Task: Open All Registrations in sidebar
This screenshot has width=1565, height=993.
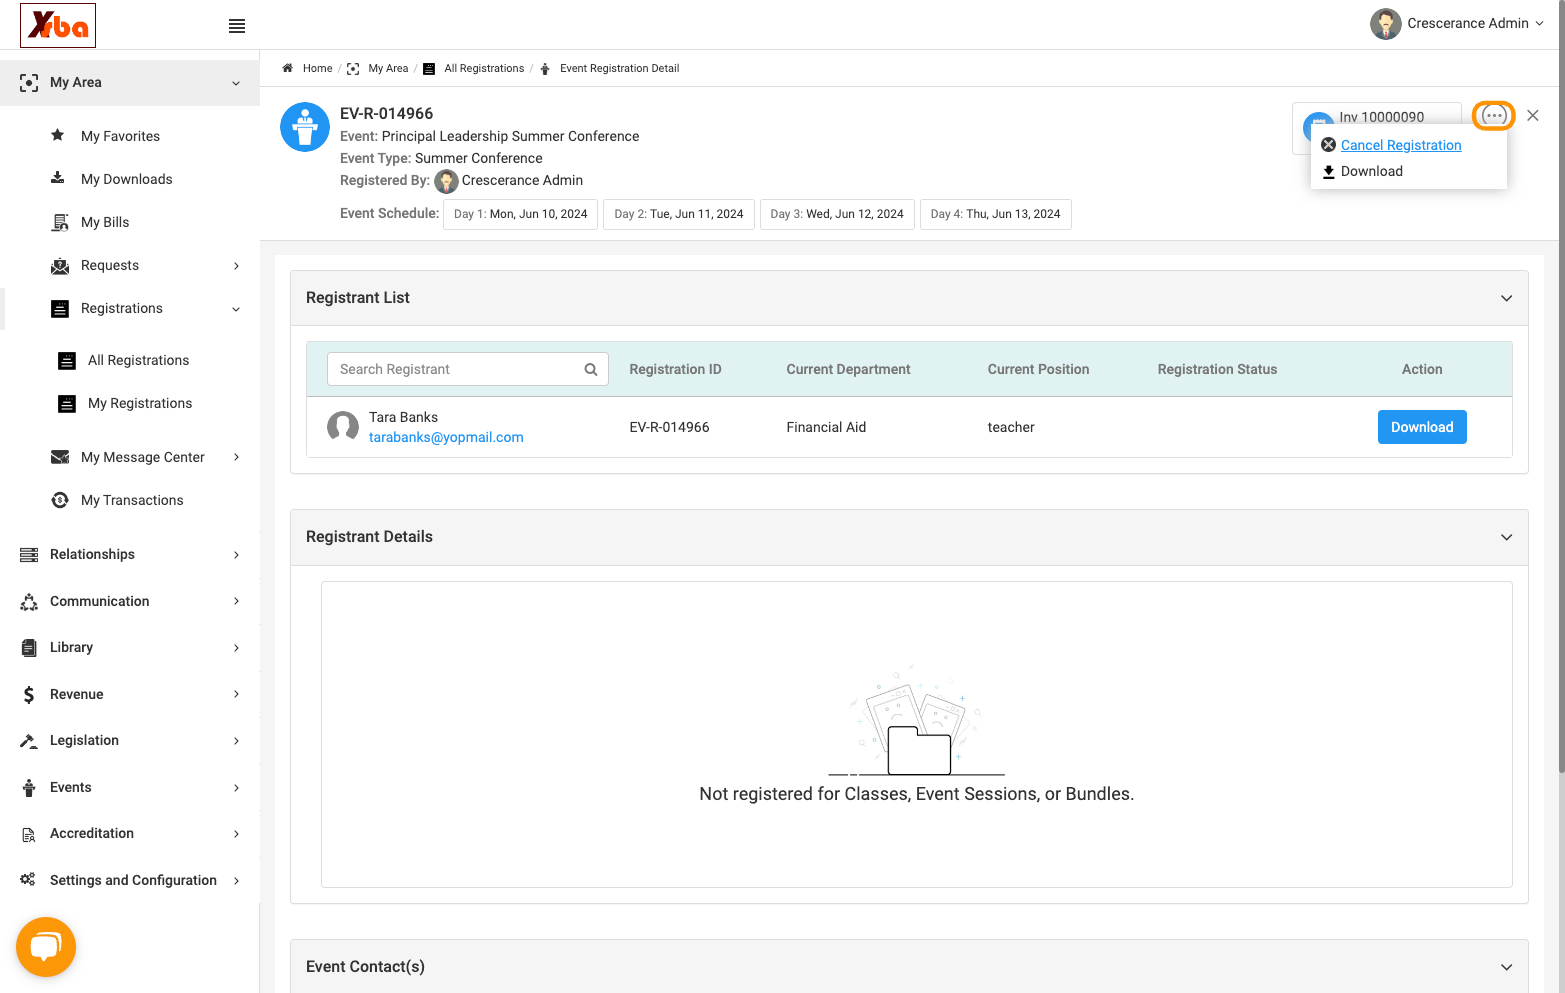Action: pos(138,360)
